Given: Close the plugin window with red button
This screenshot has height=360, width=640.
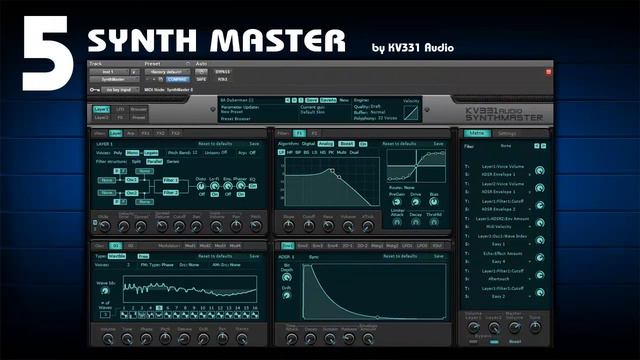Looking at the screenshot, I should 549,72.
